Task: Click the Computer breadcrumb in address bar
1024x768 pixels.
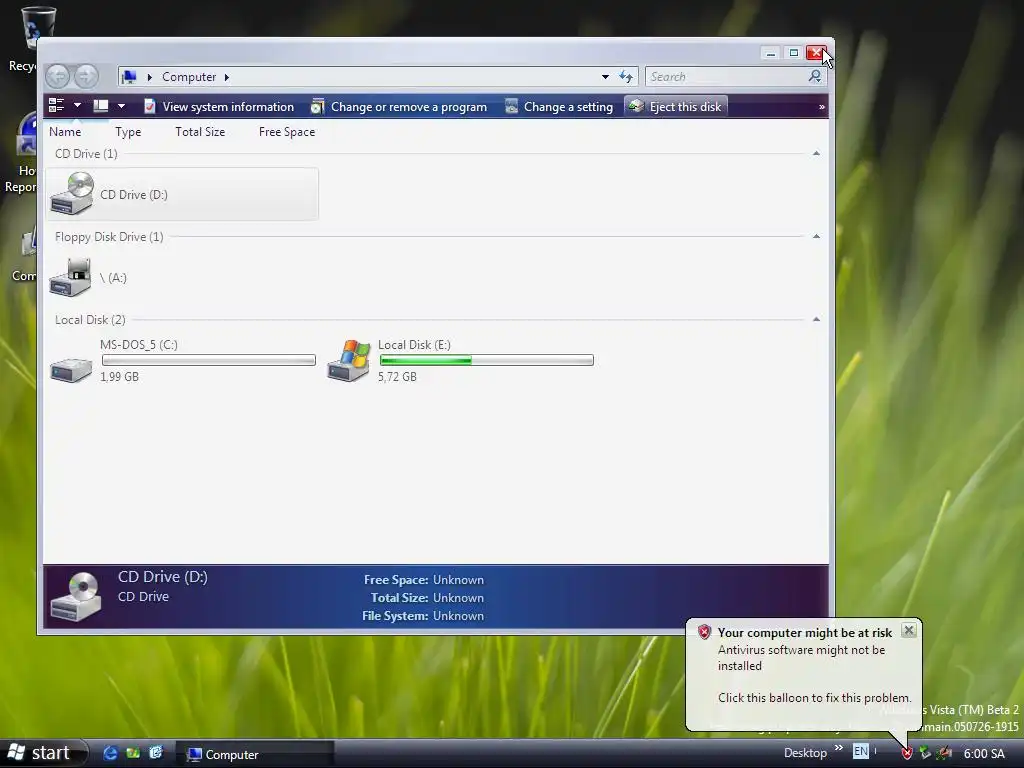Action: pyautogui.click(x=189, y=77)
